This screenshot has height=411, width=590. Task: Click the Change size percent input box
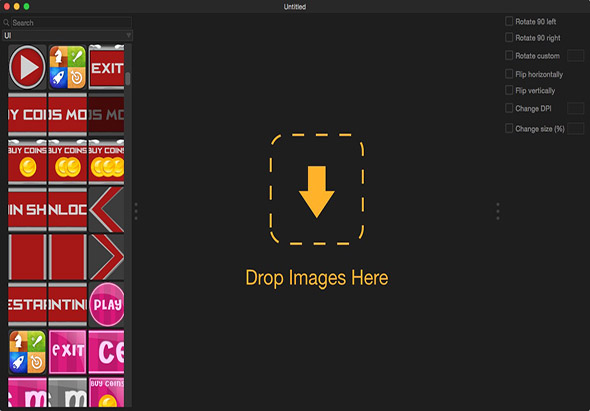[575, 129]
